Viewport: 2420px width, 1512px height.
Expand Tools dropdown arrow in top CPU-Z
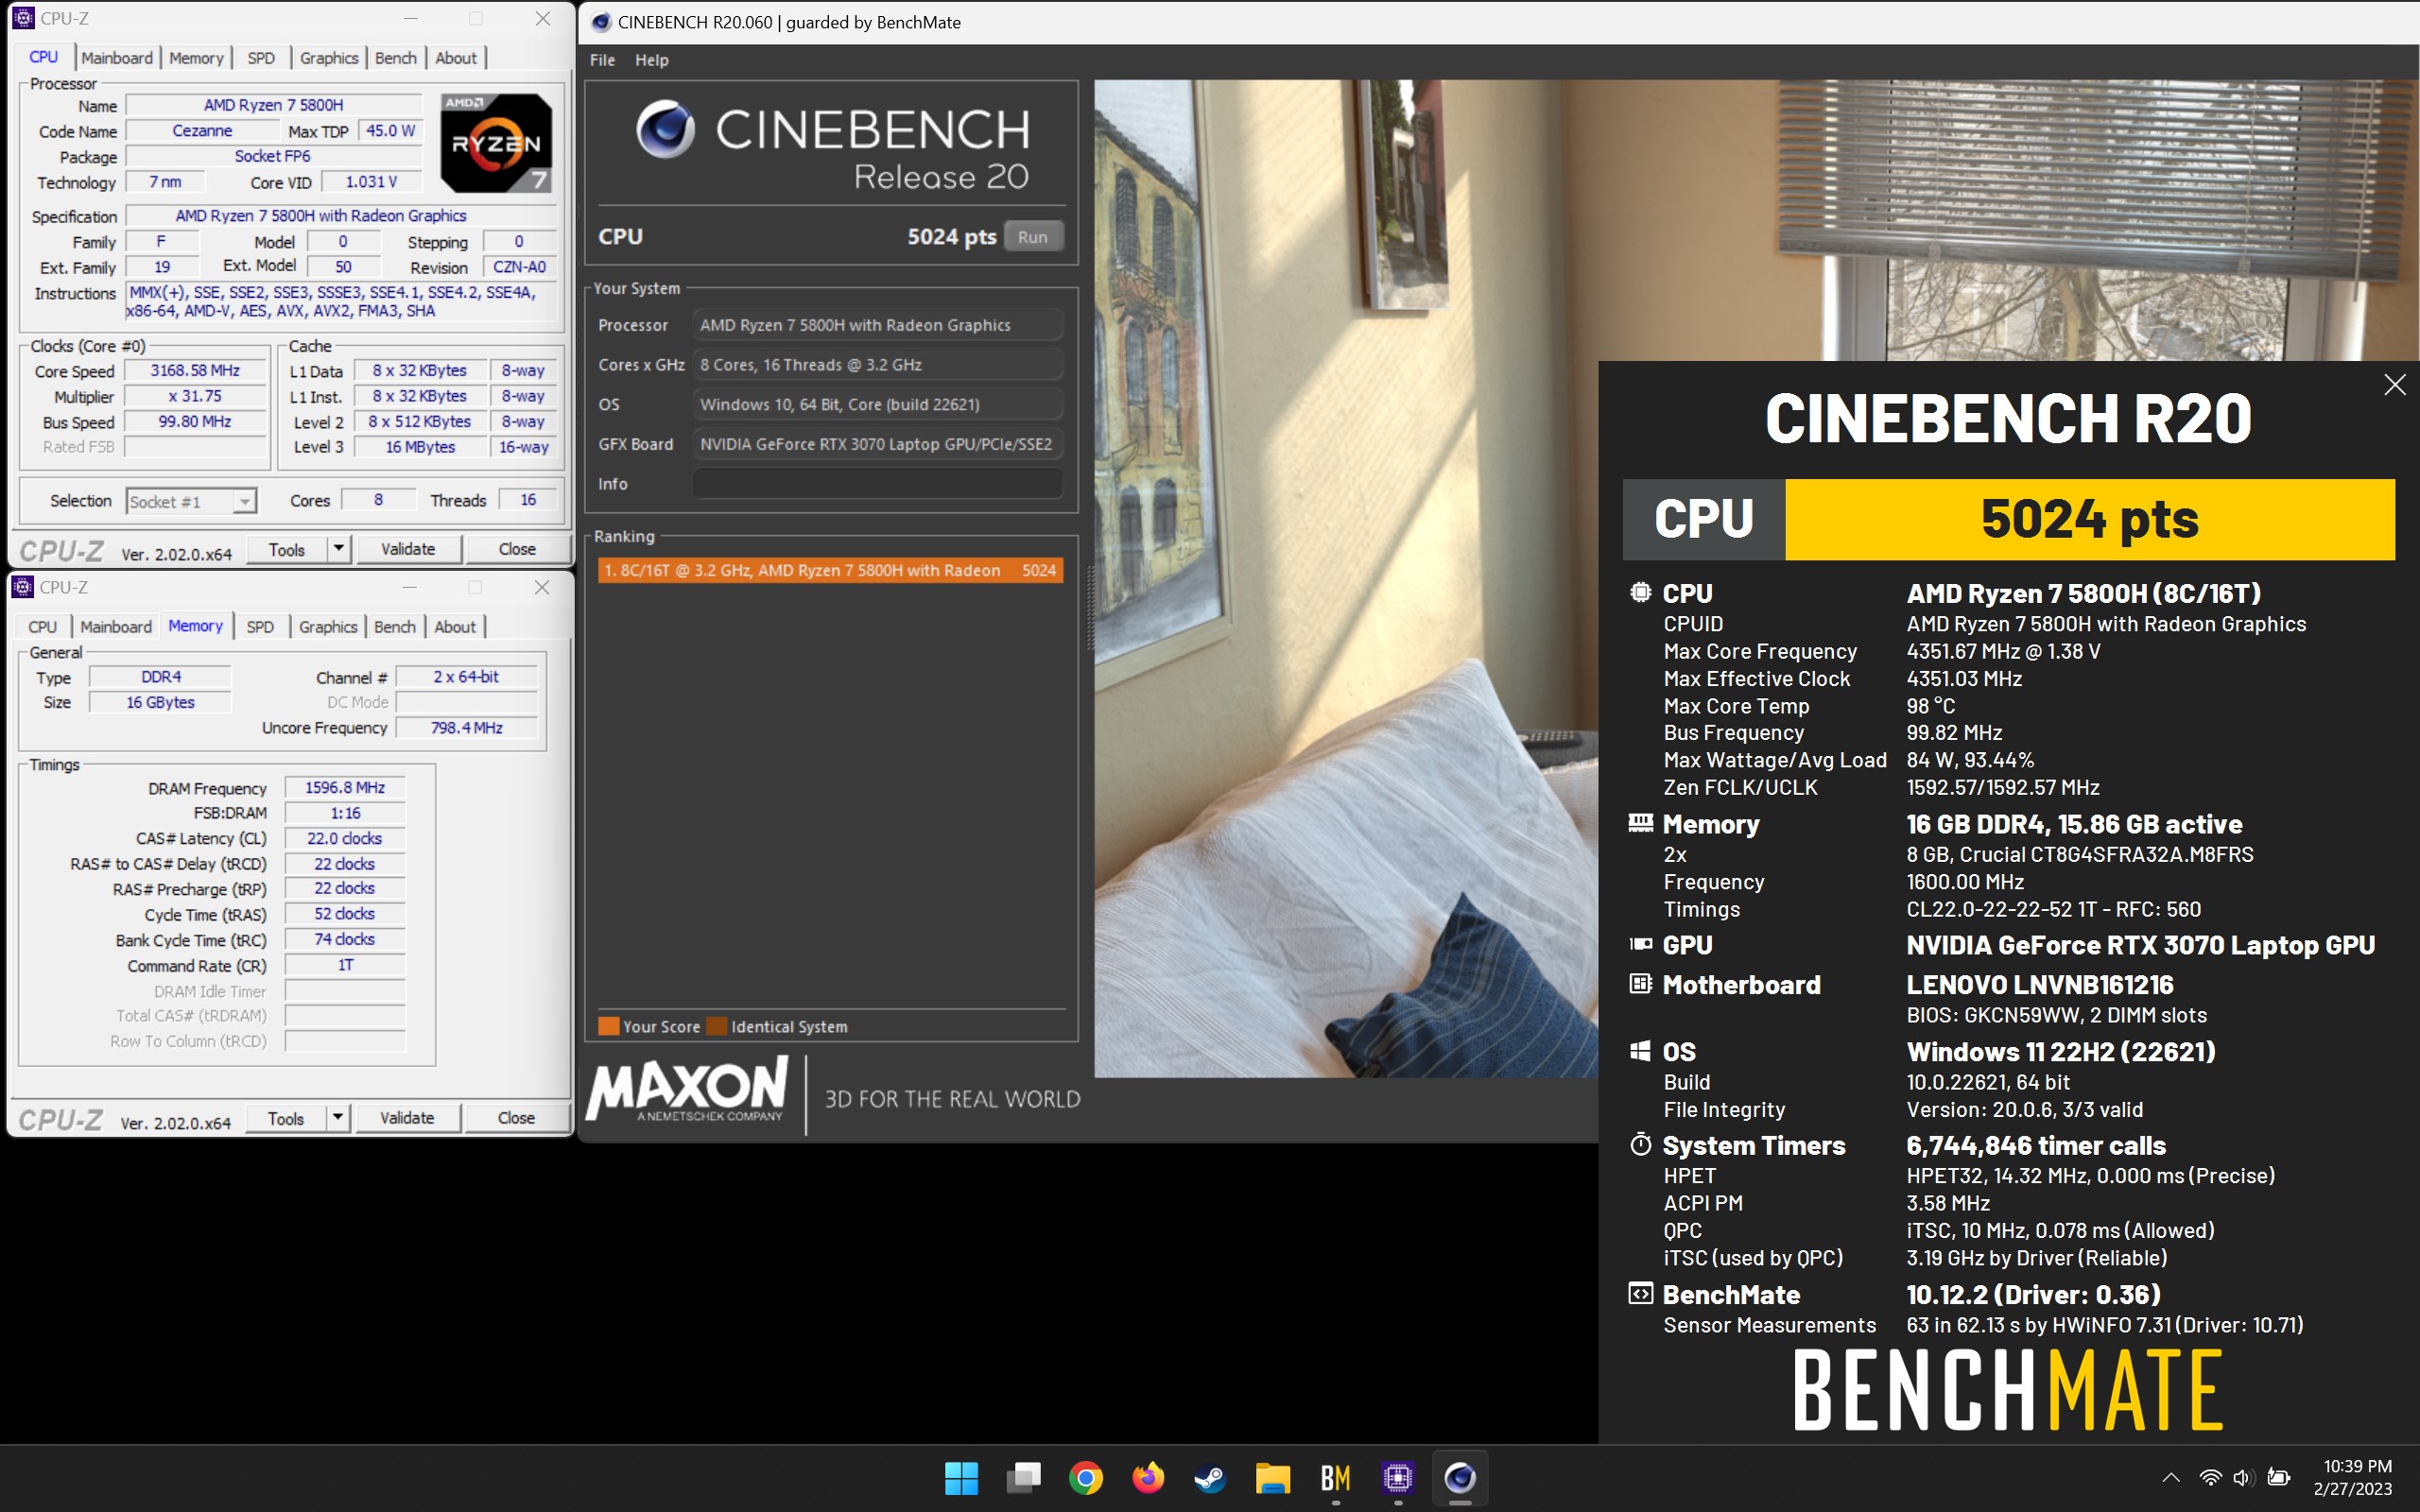339,549
